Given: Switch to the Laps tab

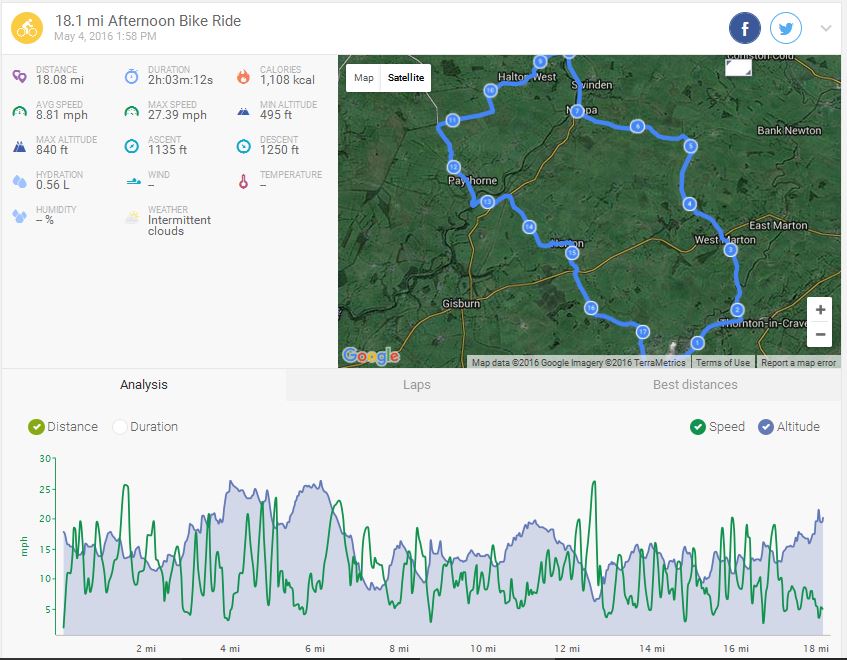Looking at the screenshot, I should click(x=416, y=385).
